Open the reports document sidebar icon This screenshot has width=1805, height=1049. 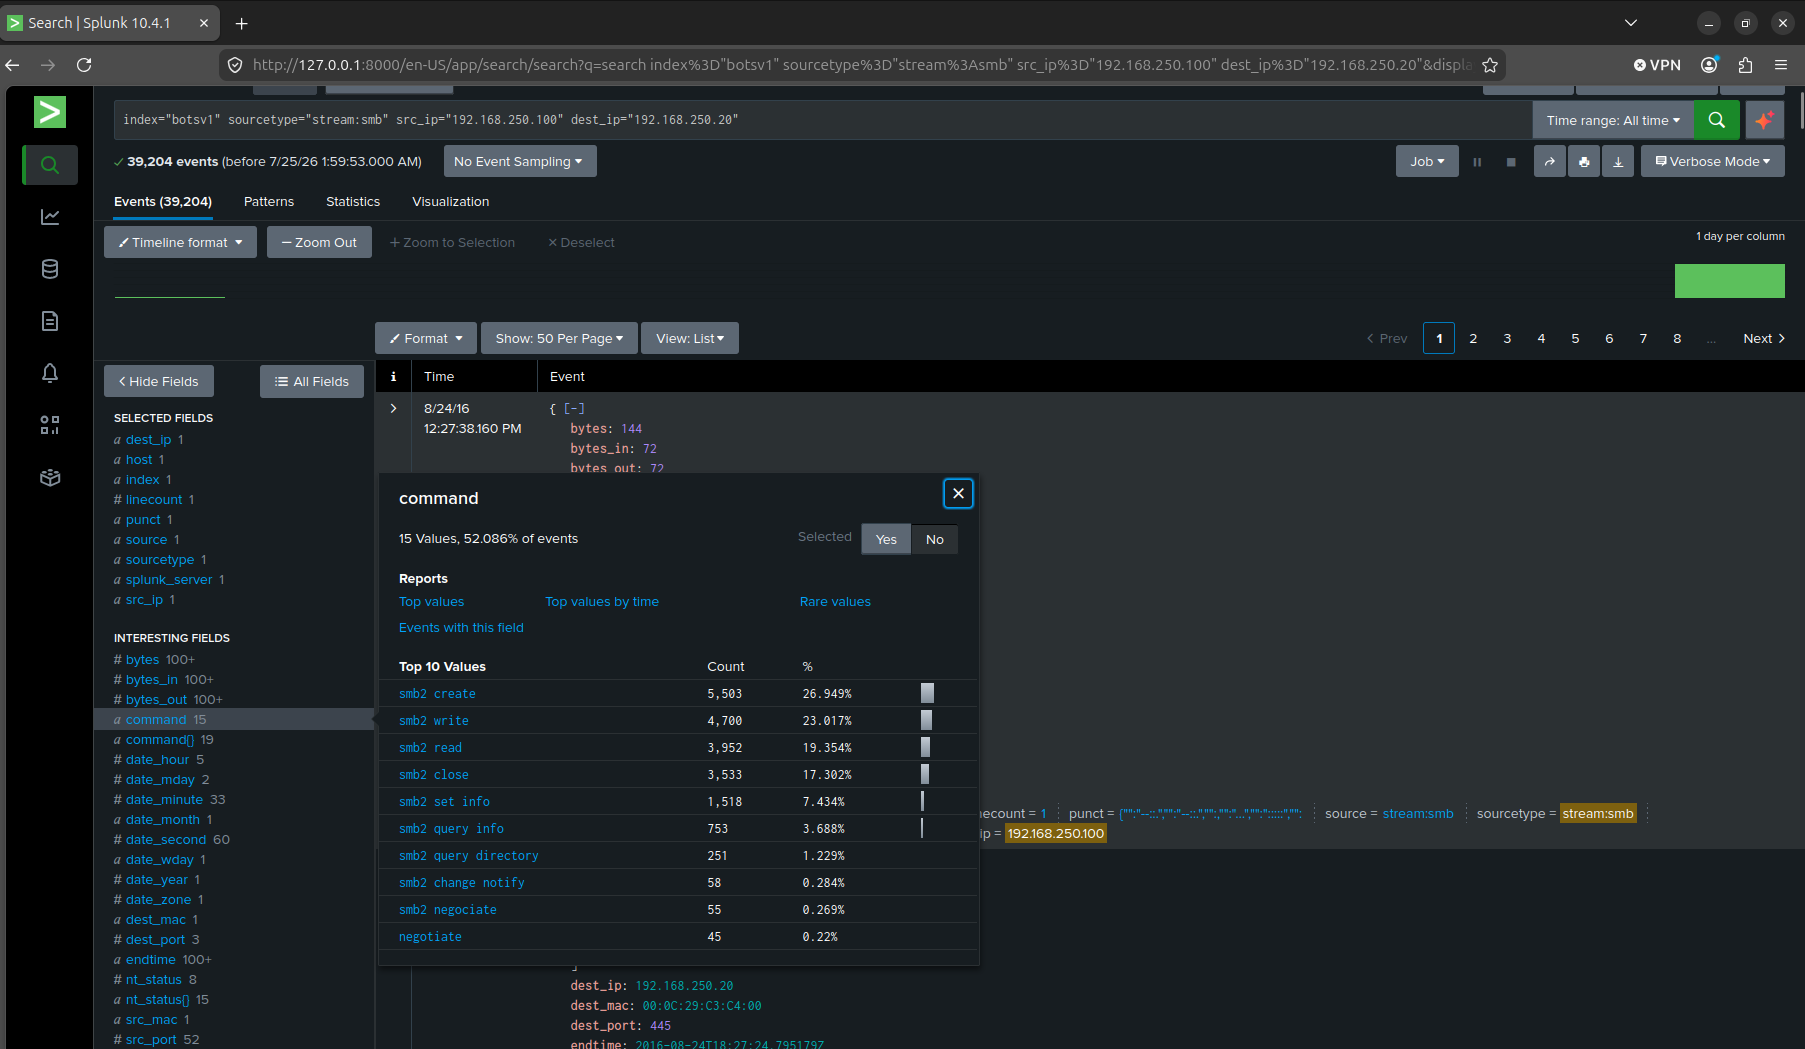50,321
